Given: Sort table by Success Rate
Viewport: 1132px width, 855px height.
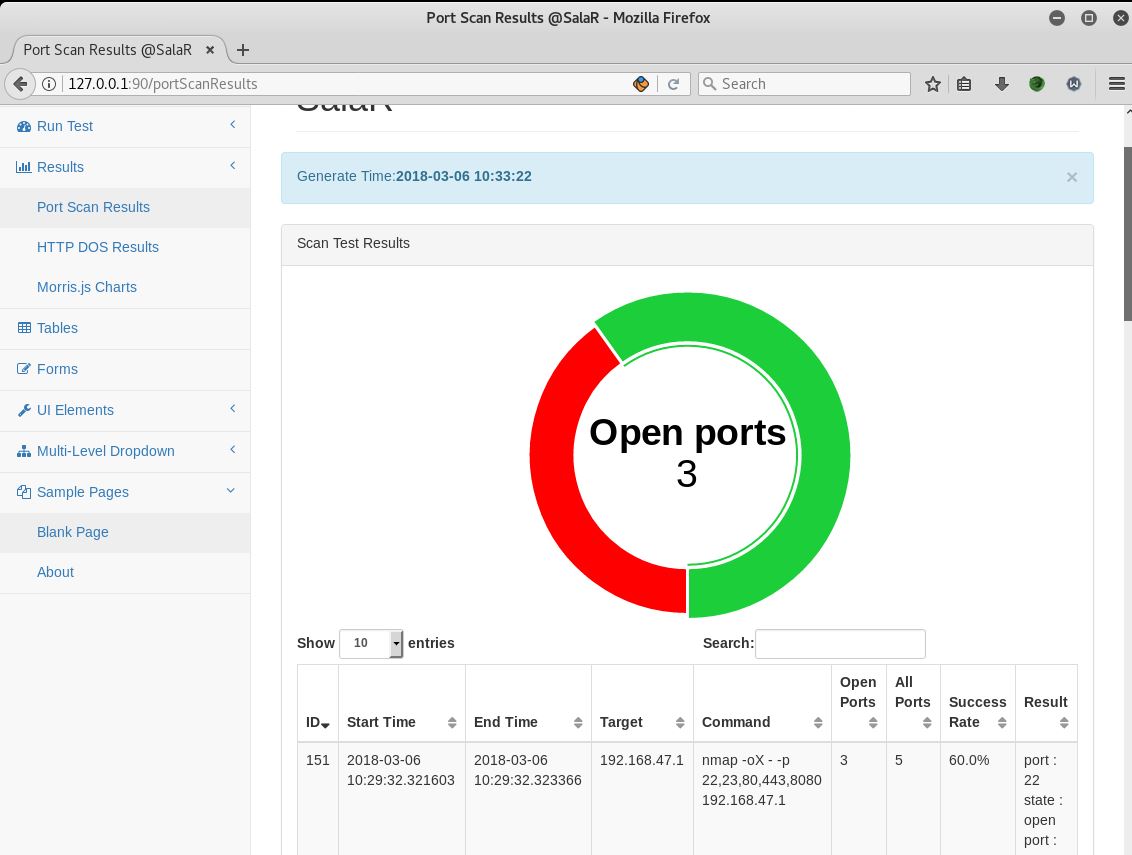Looking at the screenshot, I should [x=978, y=704].
